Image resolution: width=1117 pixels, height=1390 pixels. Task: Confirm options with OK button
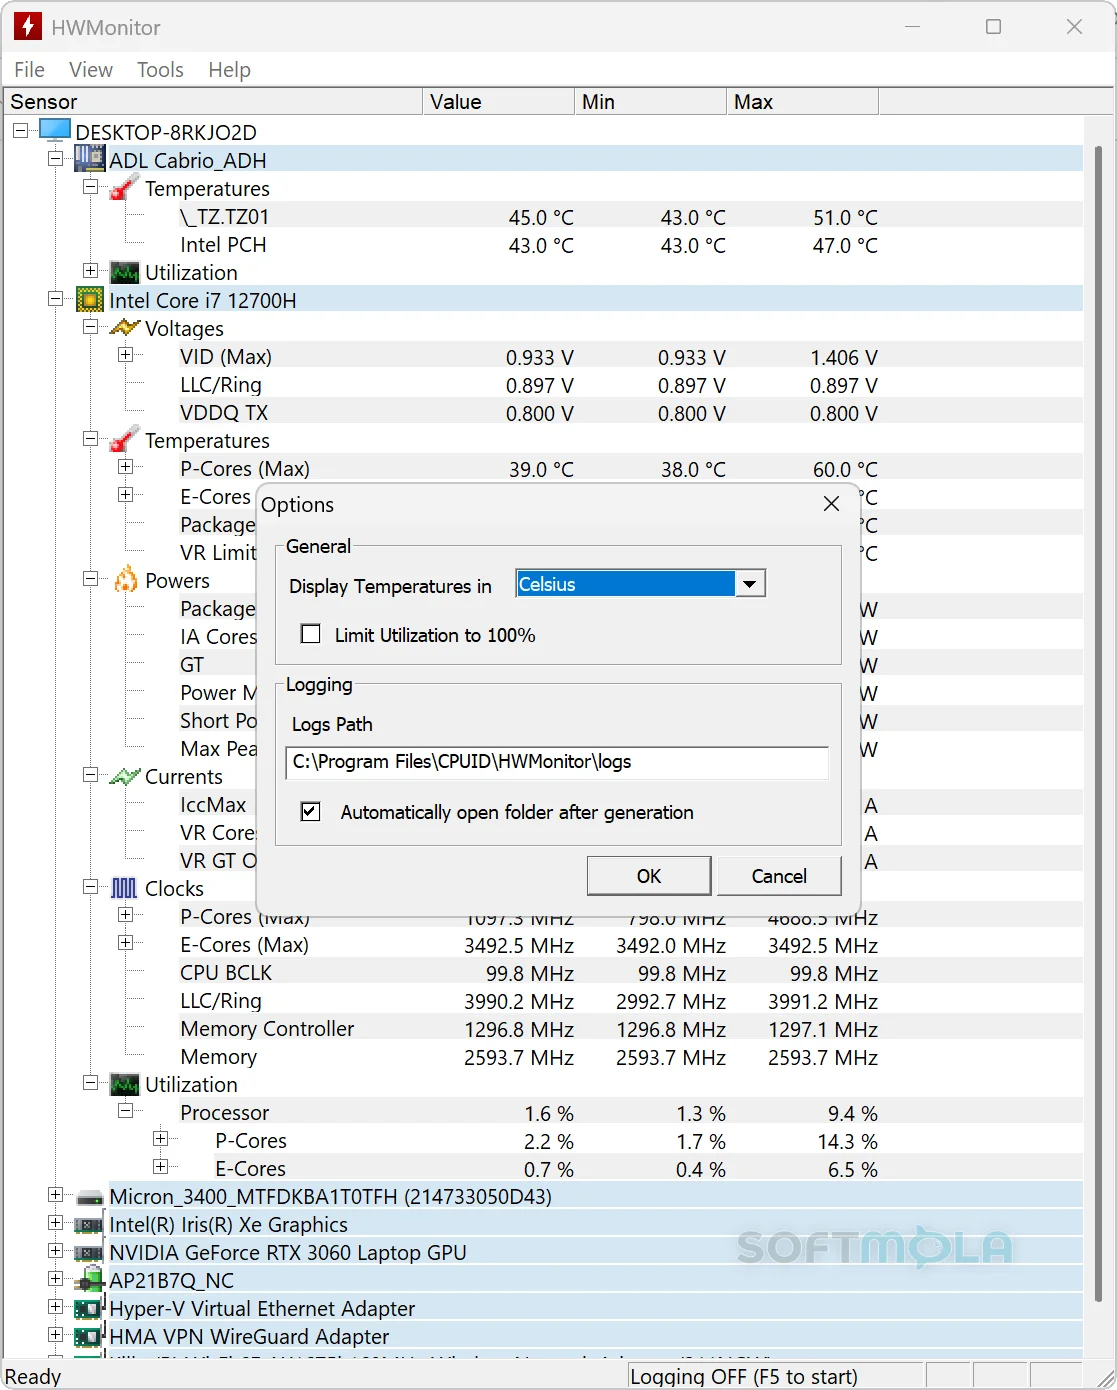click(649, 876)
